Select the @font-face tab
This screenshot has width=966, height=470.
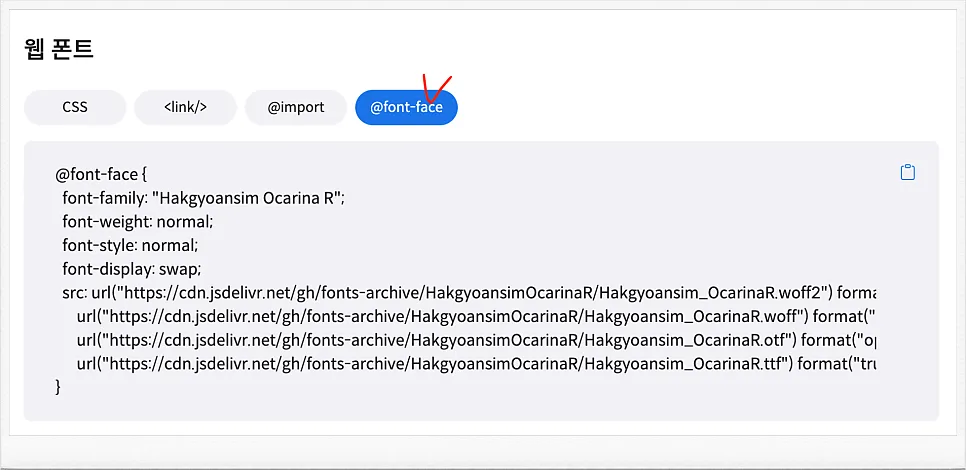pos(406,107)
